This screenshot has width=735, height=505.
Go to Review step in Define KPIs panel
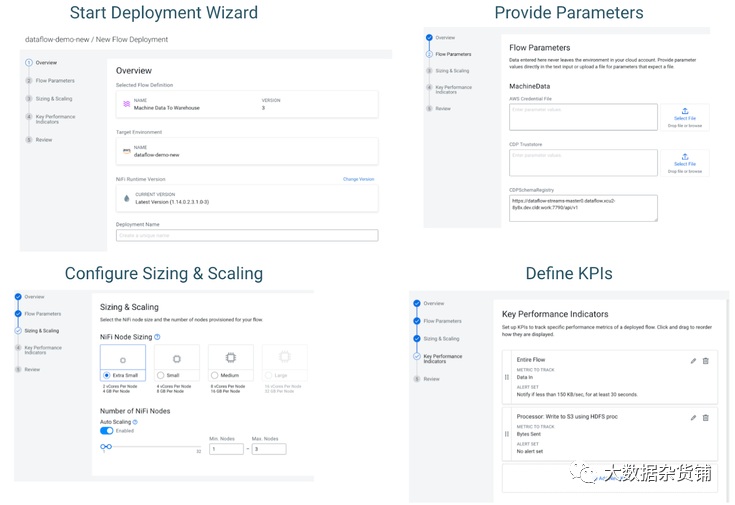(x=431, y=379)
